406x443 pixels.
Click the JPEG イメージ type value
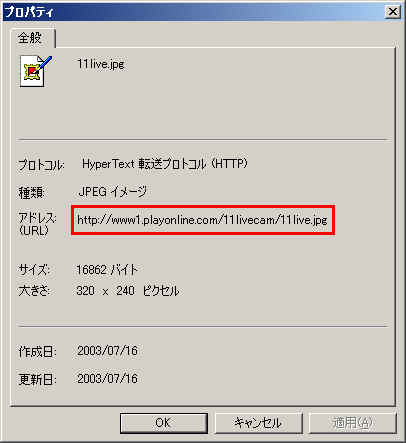point(112,192)
